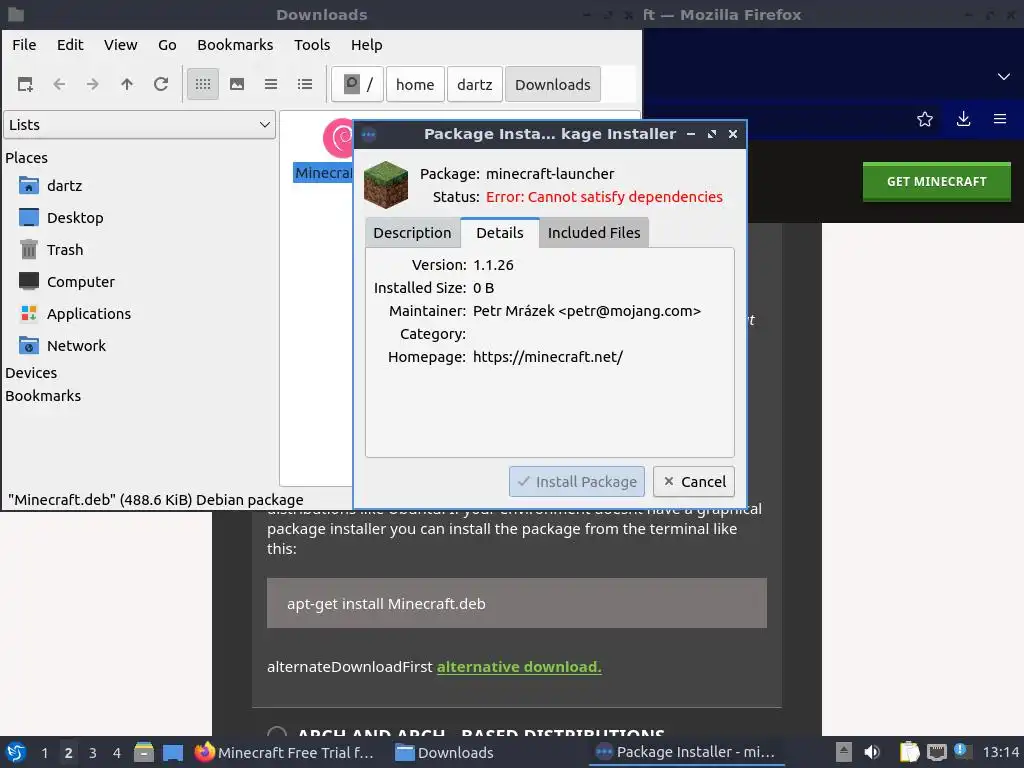Open update notifier tray icon
Image resolution: width=1024 pixels, height=768 pixels.
[x=961, y=751]
